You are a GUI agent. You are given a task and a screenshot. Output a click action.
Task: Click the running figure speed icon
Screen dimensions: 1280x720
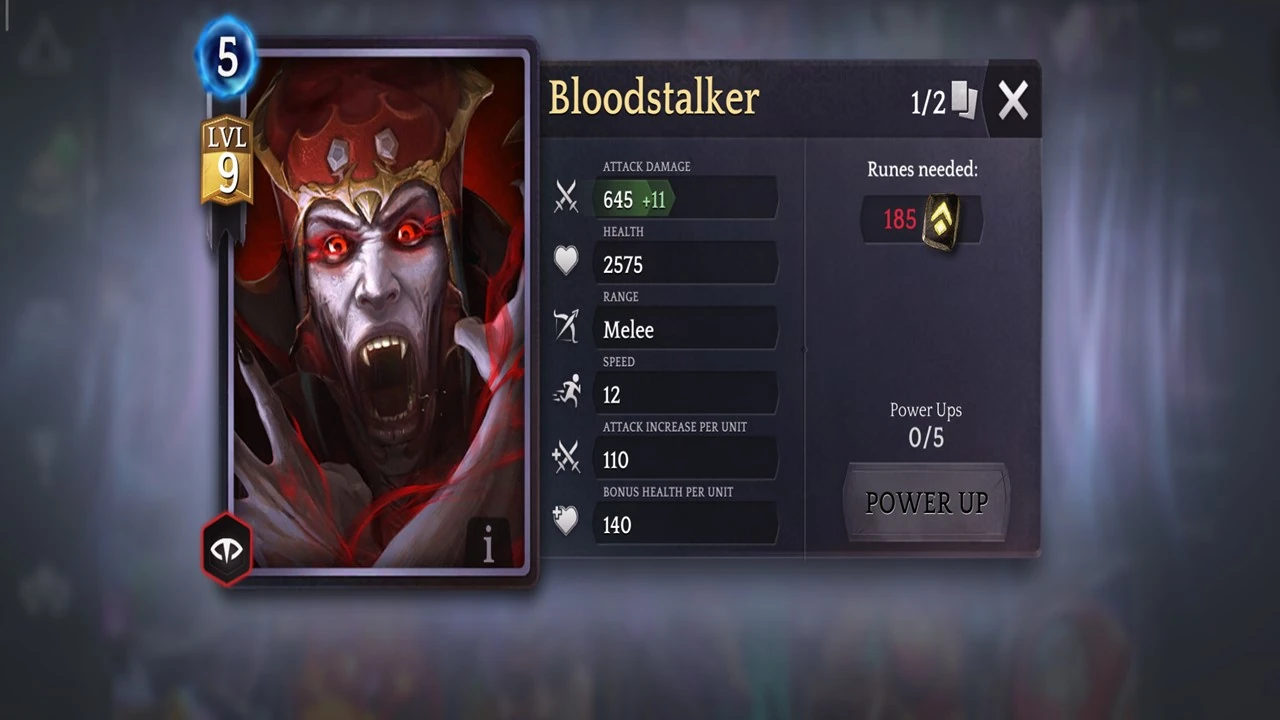566,392
